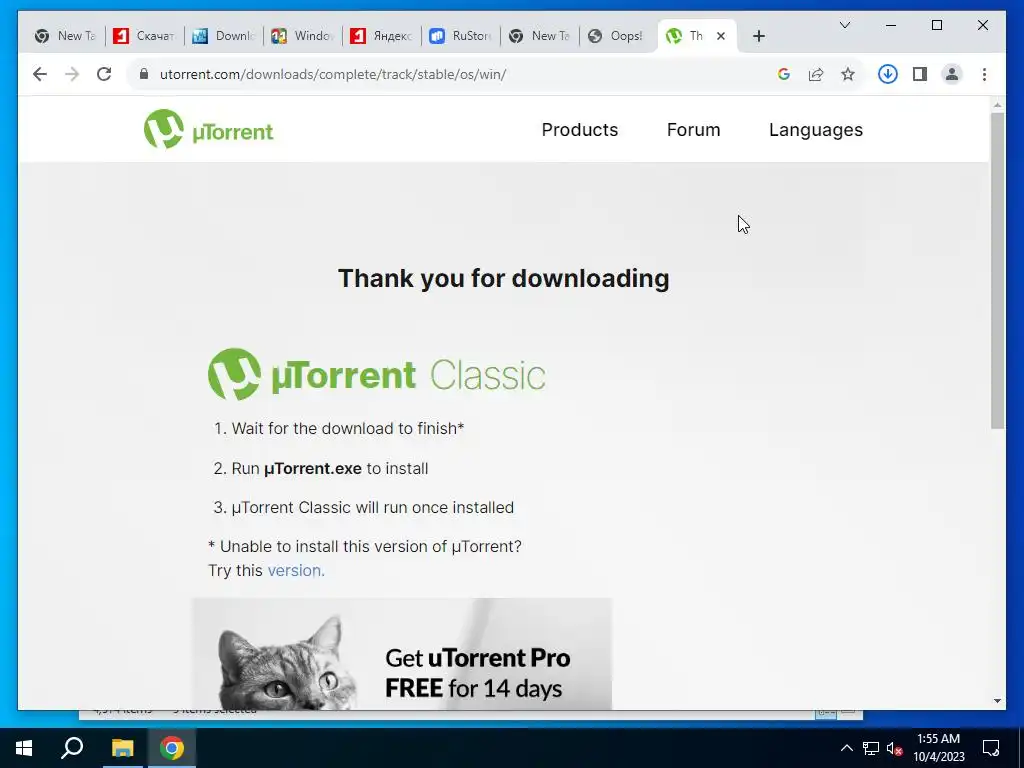
Task: Switch to the Windo tab
Action: pyautogui.click(x=302, y=37)
